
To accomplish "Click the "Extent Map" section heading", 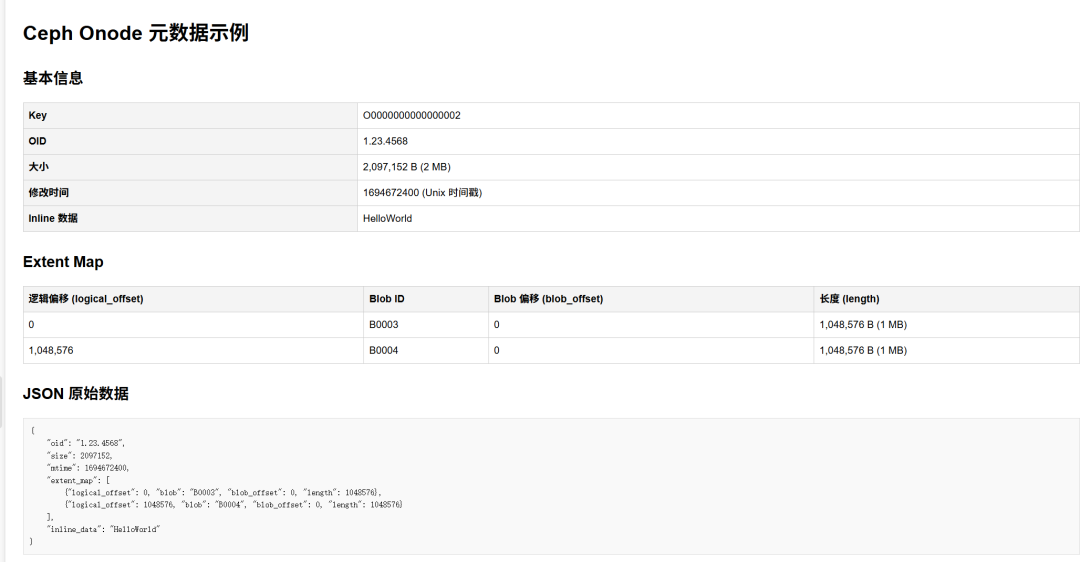I will pos(63,262).
